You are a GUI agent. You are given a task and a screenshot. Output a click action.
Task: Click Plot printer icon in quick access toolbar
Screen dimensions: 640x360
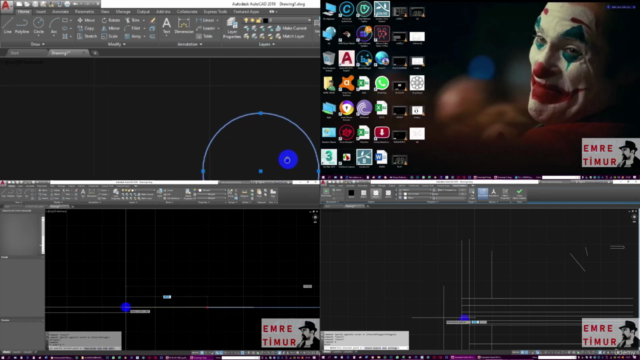[67, 4]
